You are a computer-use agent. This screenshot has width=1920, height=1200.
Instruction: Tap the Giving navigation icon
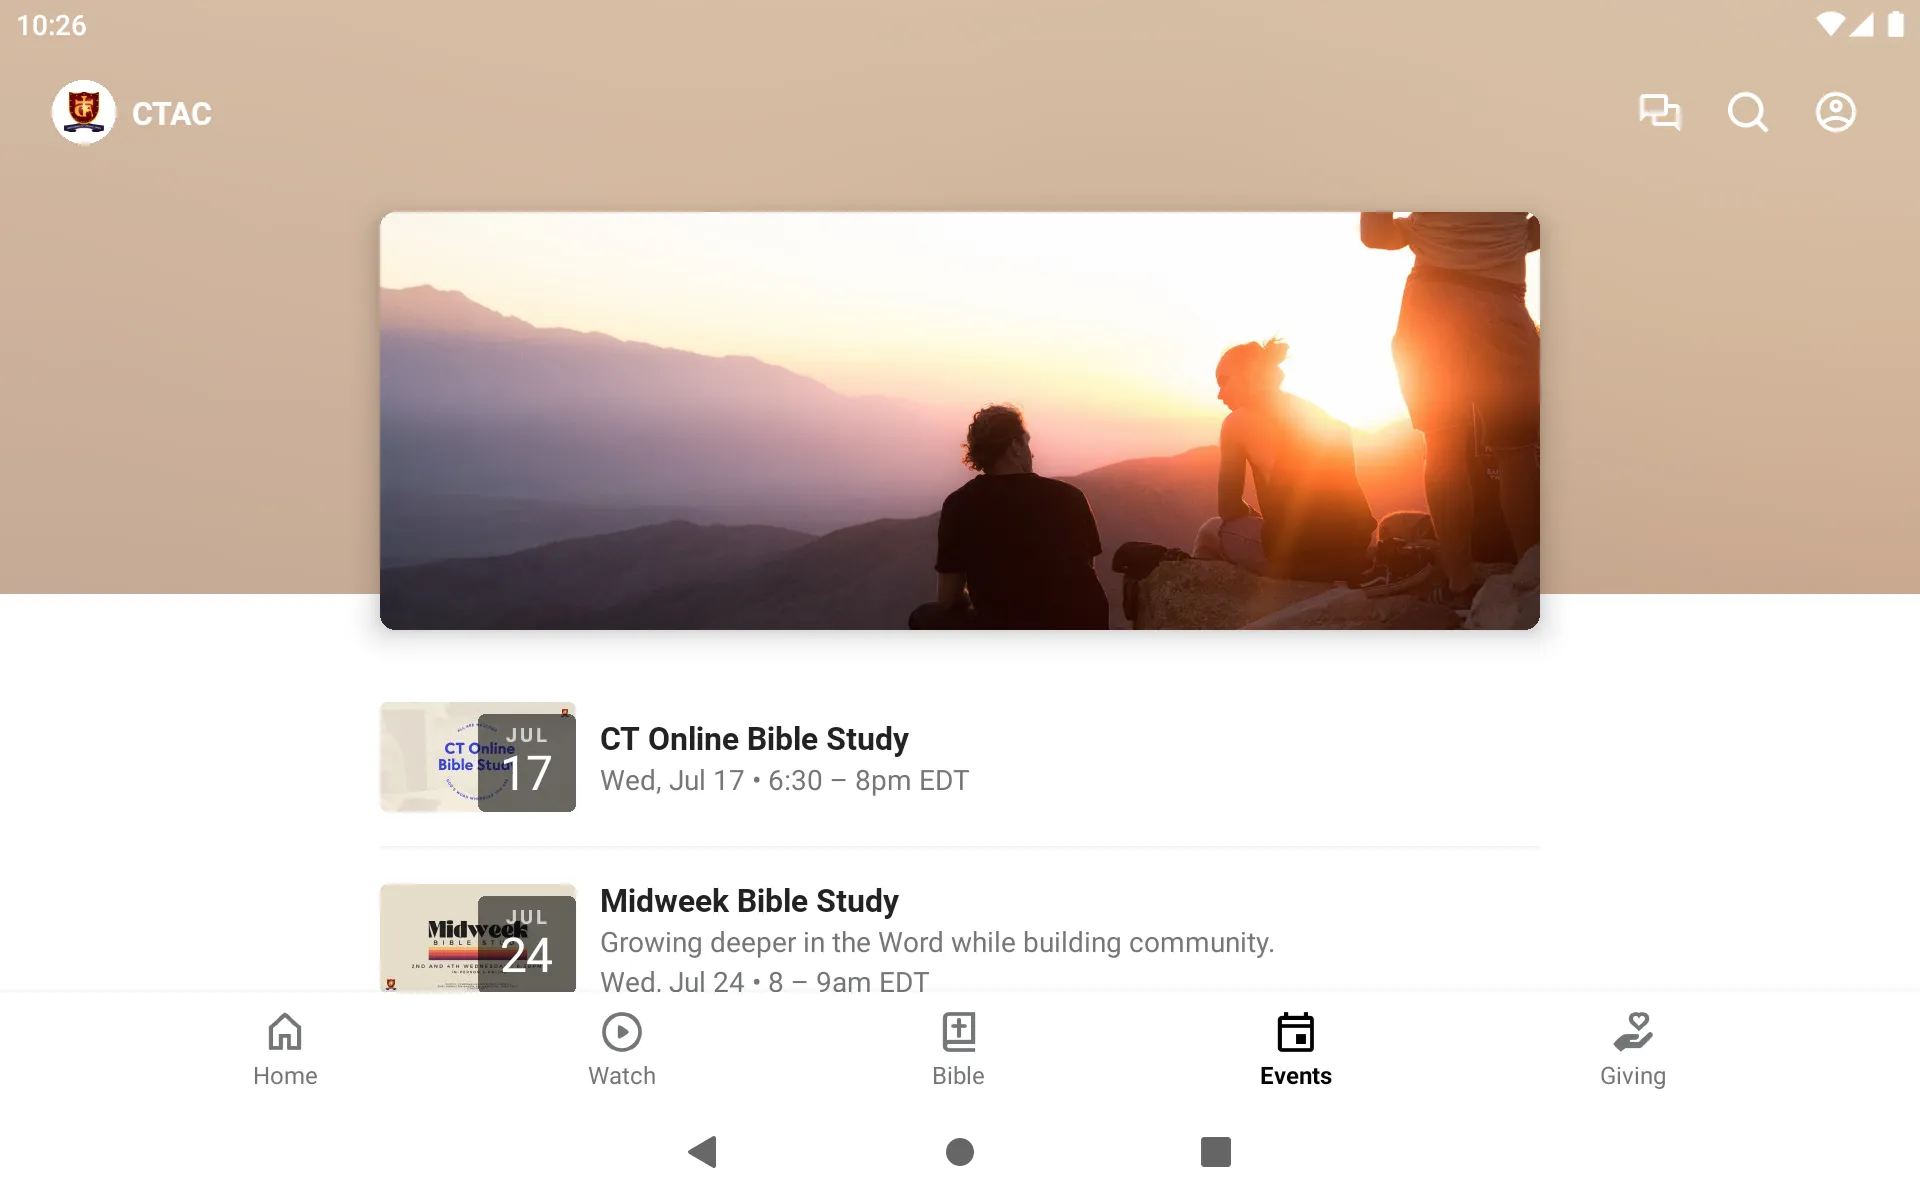1631,1049
